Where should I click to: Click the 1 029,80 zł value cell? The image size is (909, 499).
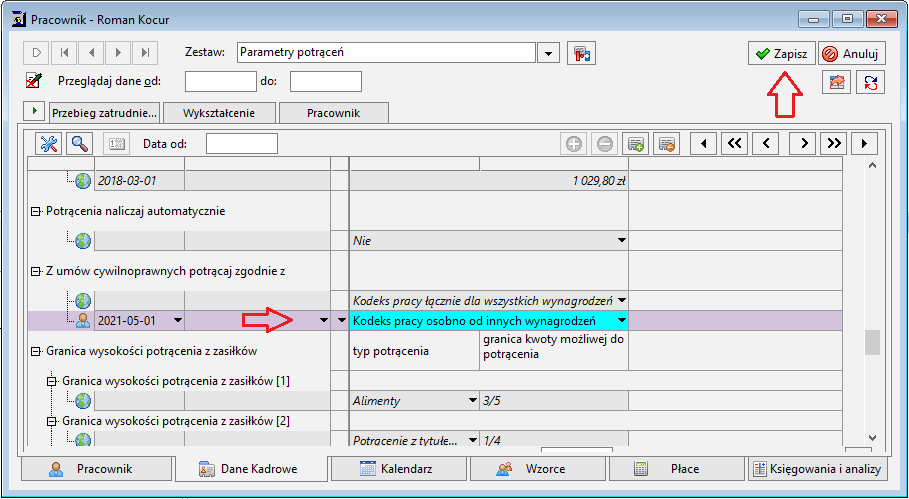[x=489, y=181]
